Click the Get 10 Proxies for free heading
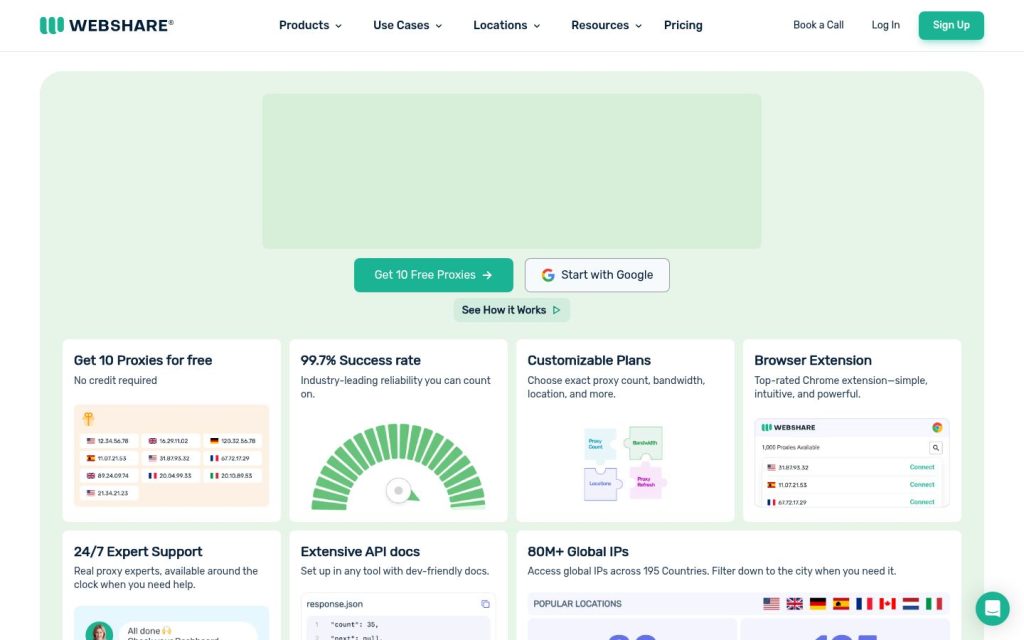This screenshot has width=1024, height=640. coord(143,360)
